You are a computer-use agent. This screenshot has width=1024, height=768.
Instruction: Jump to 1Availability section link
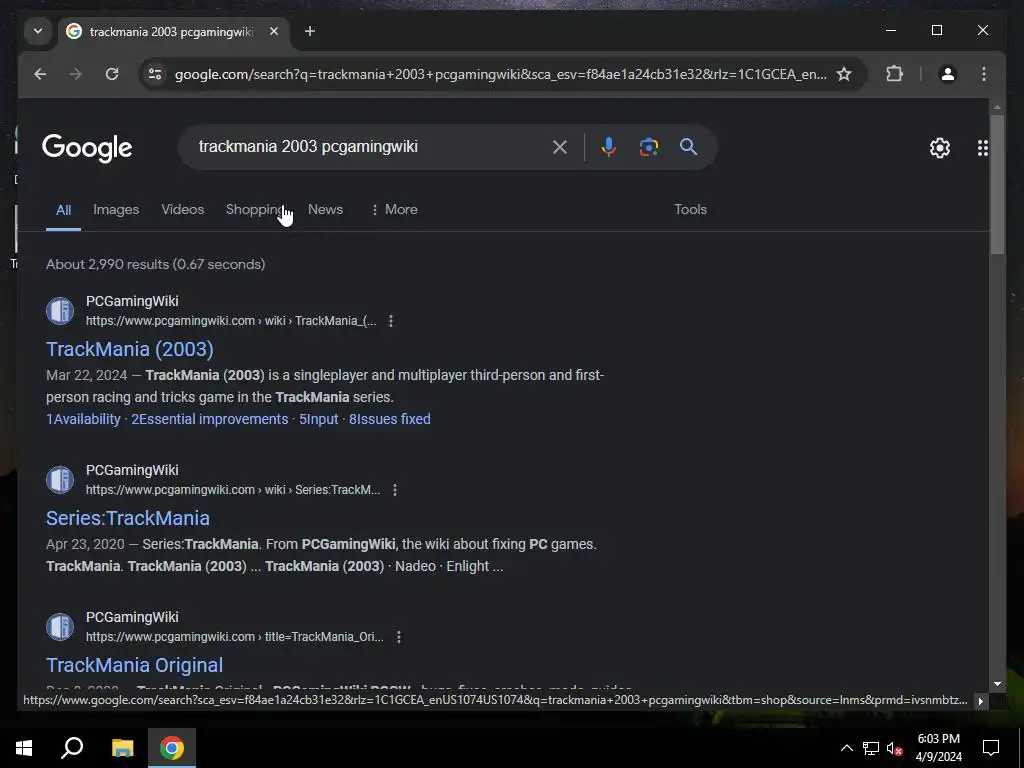[x=84, y=419]
